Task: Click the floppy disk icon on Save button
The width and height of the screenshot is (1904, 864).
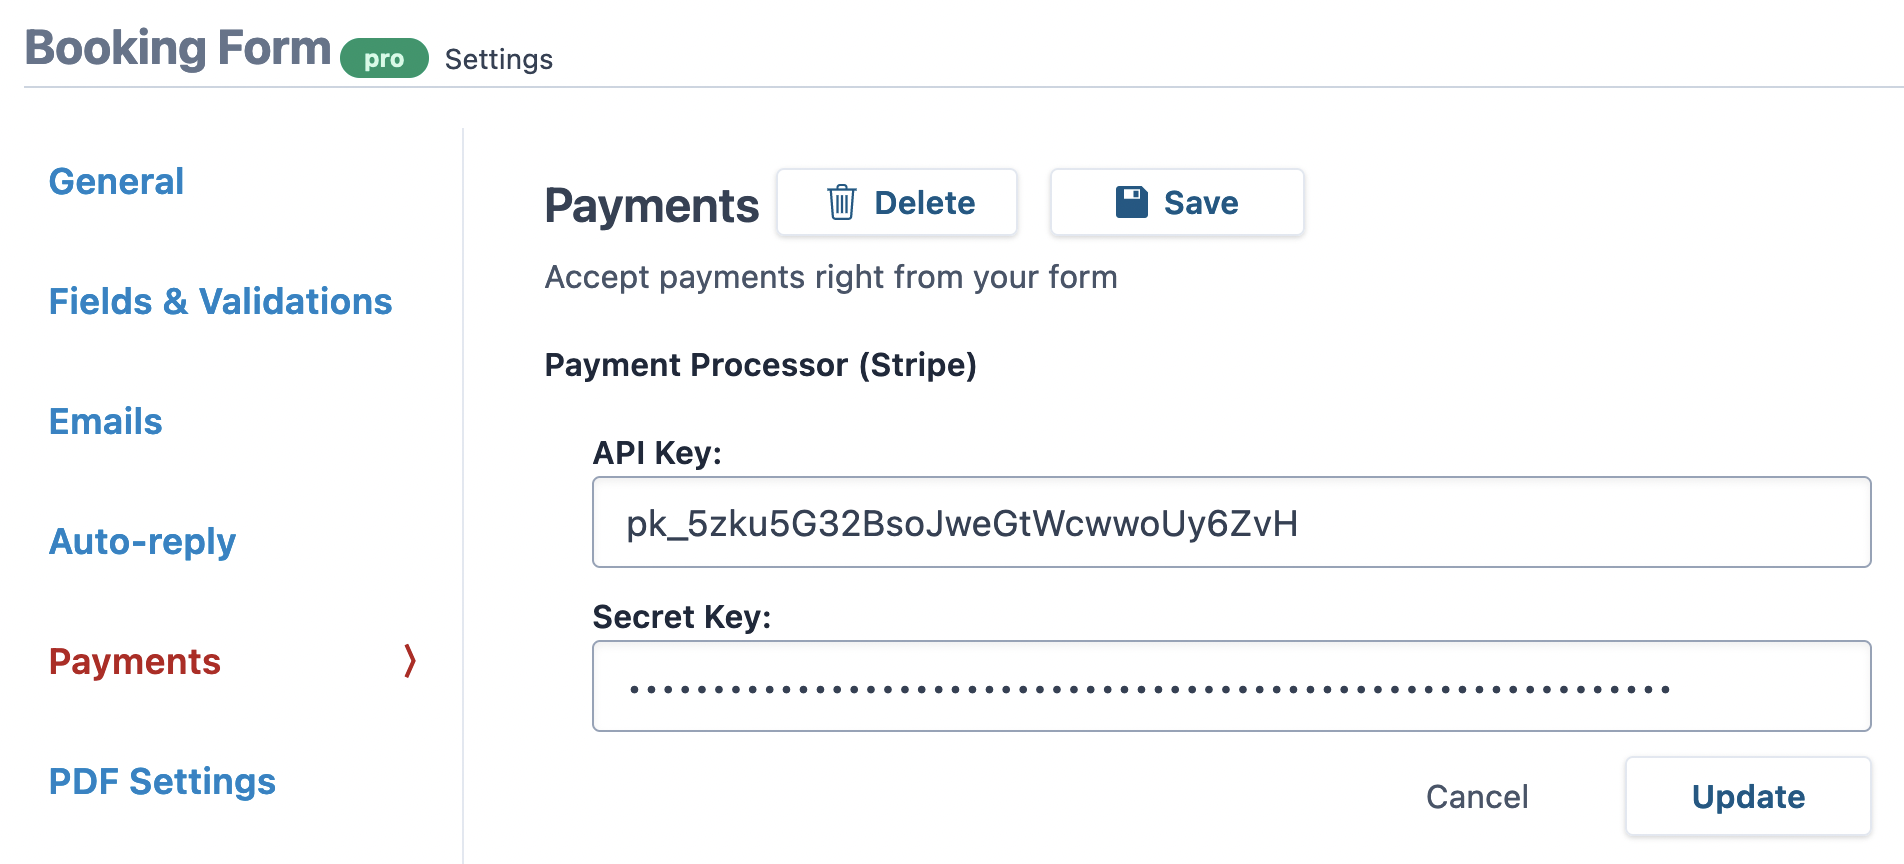Action: [x=1129, y=201]
